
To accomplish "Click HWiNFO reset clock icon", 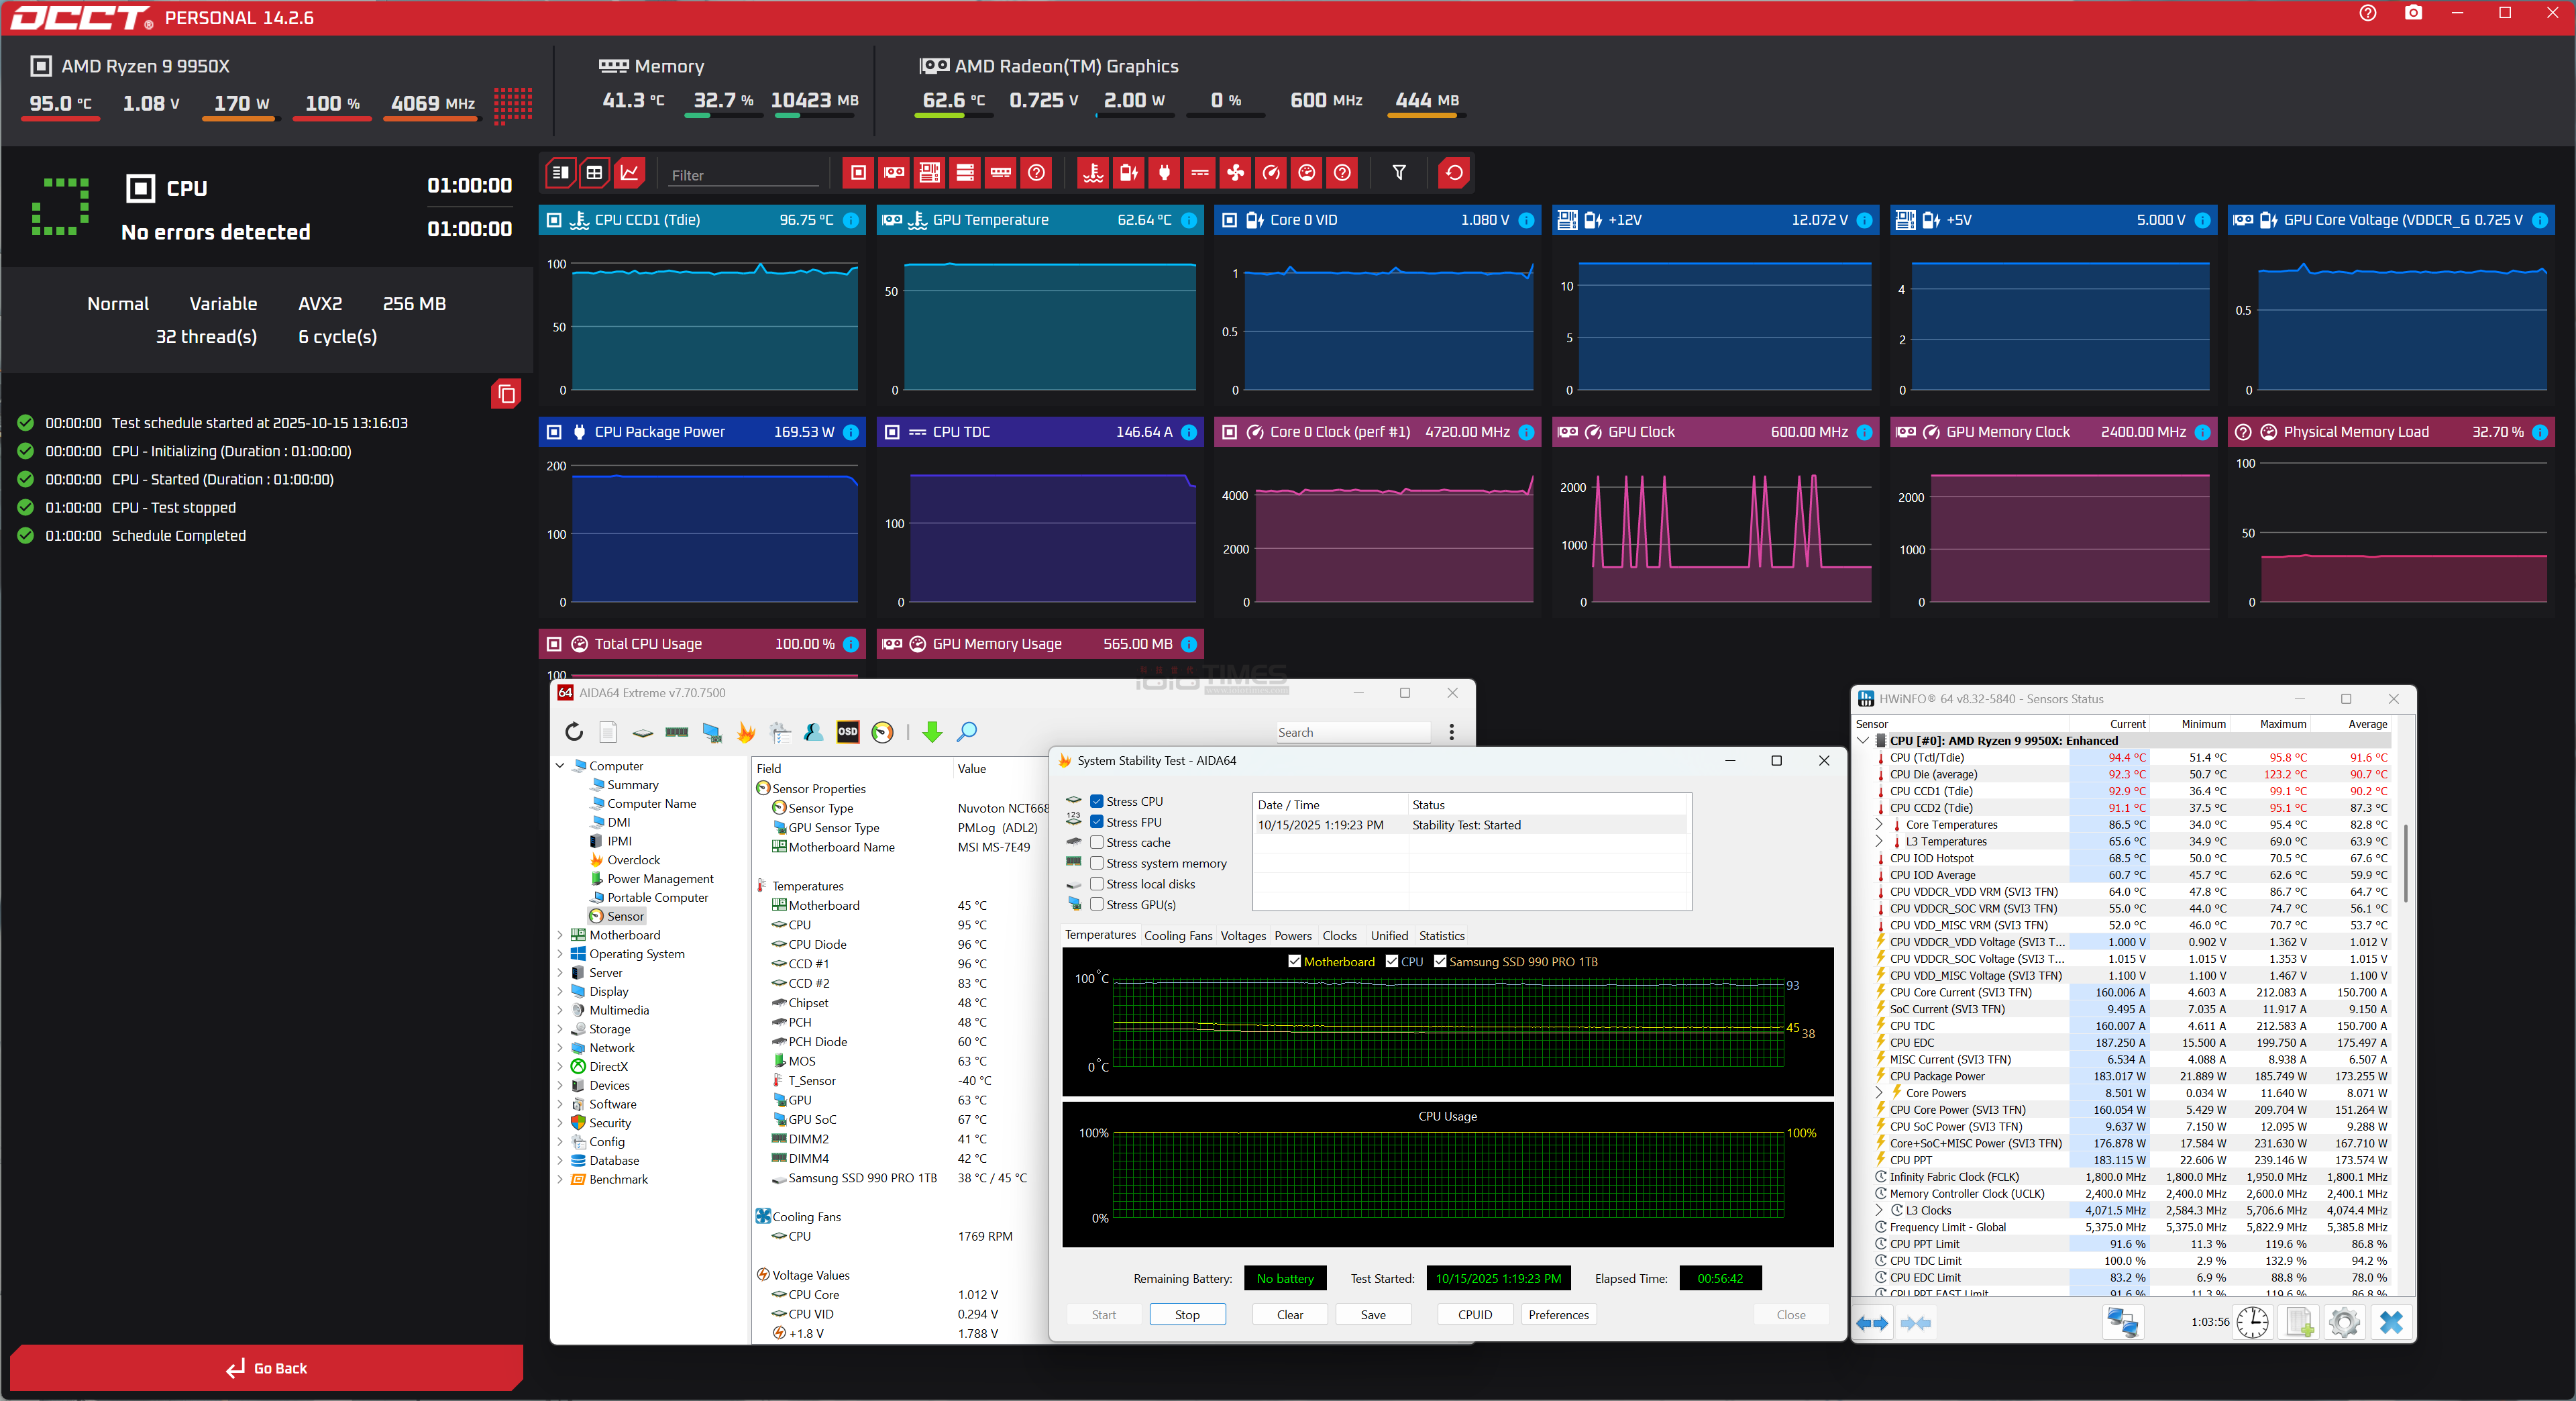I will coord(2252,1322).
